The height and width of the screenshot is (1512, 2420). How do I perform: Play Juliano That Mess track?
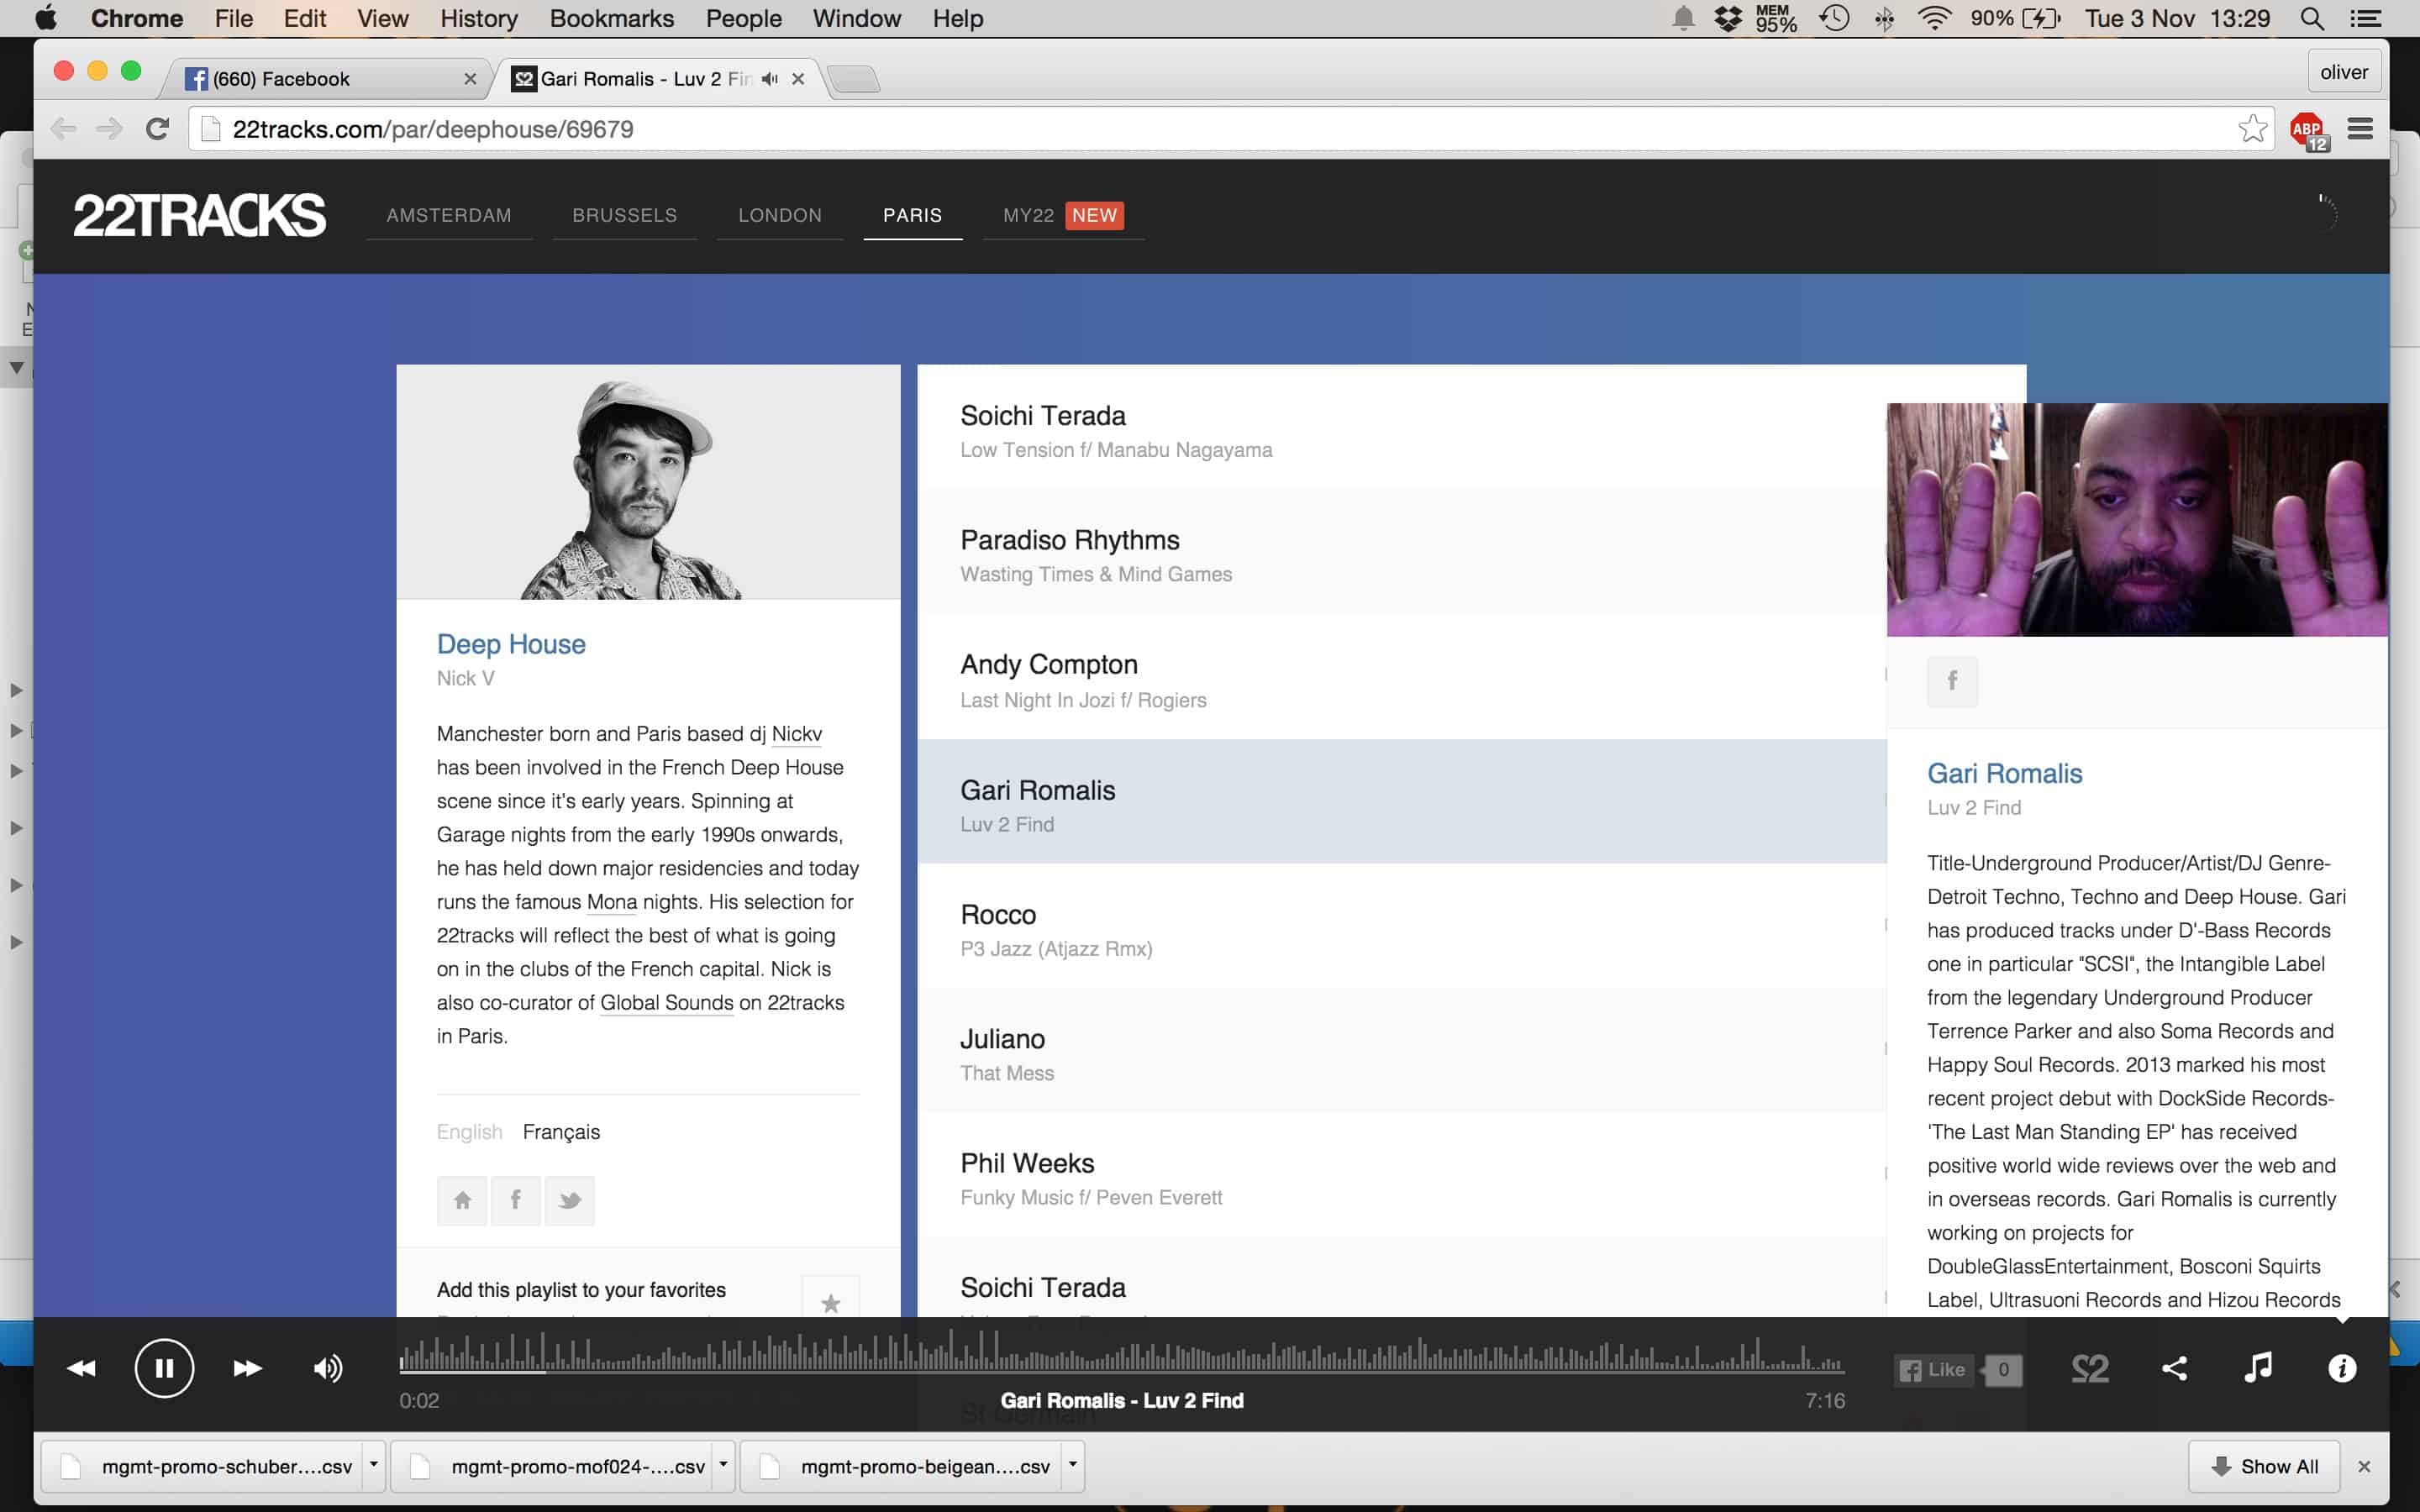[1401, 1052]
